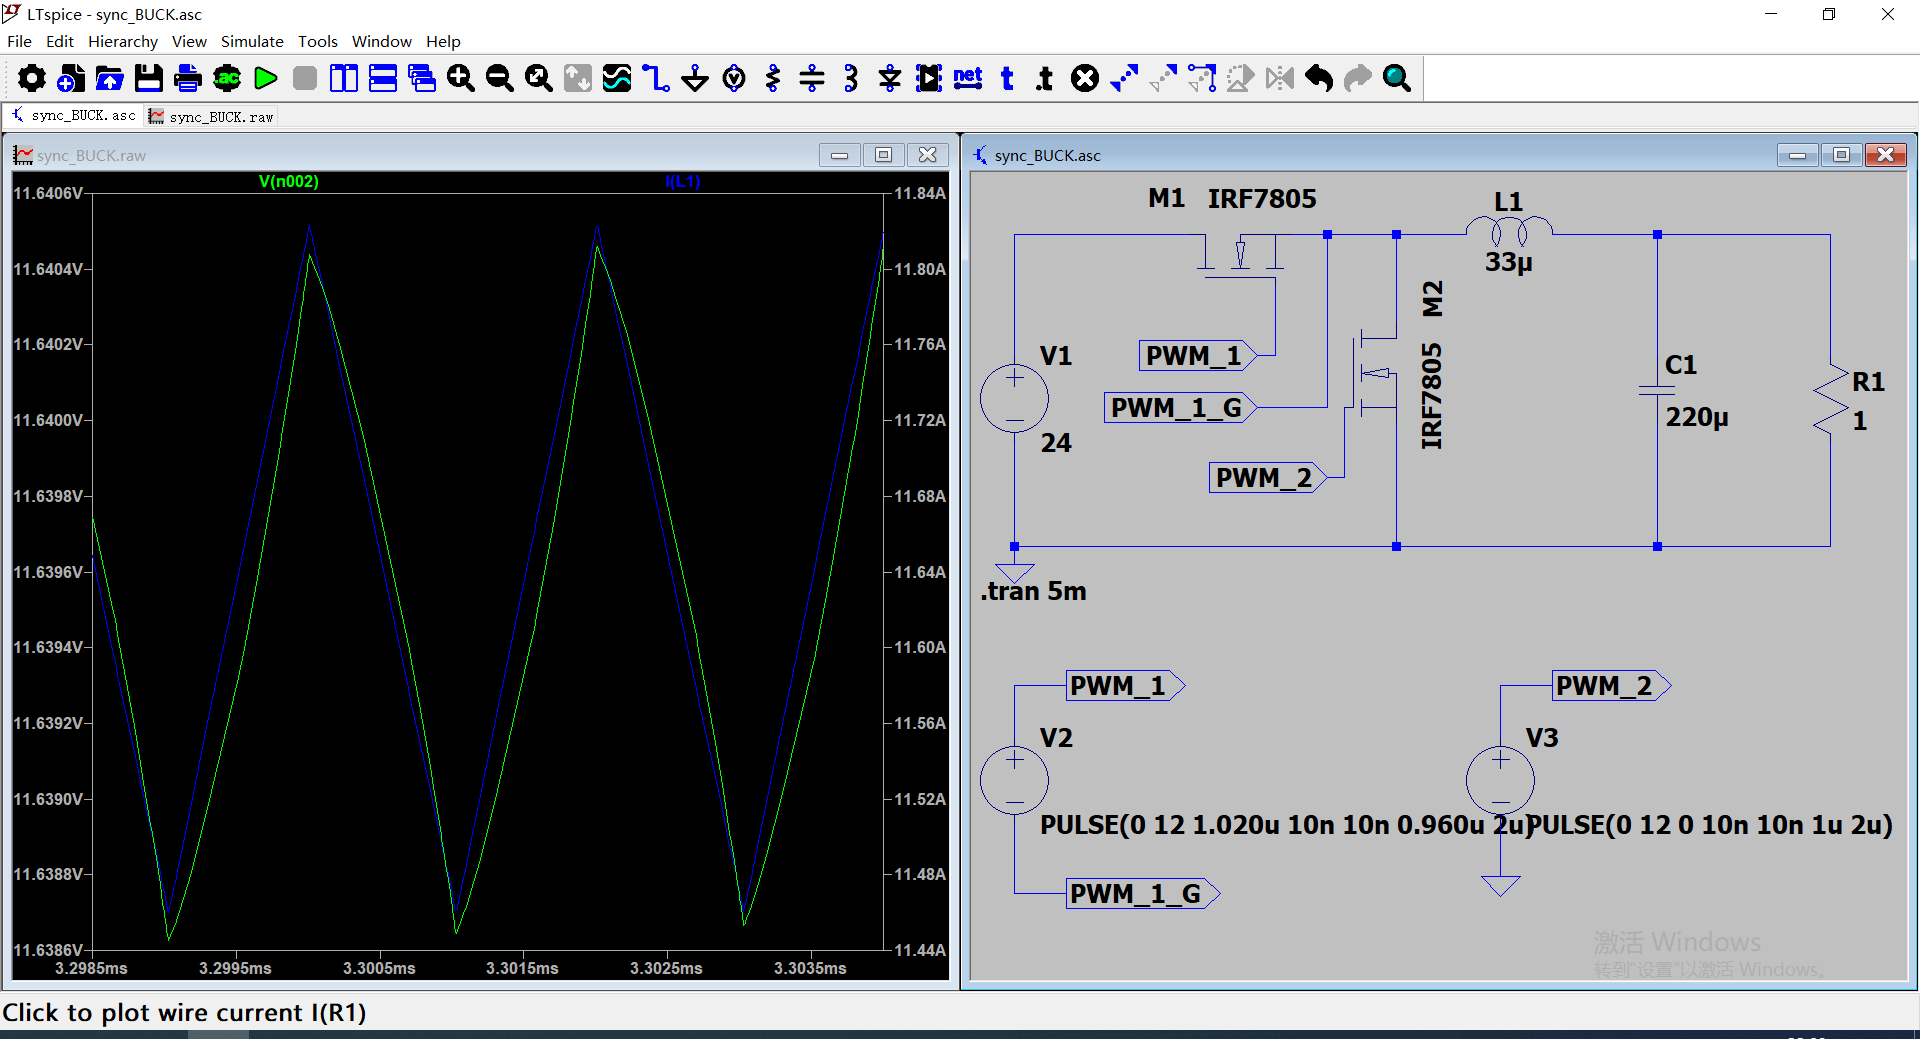Click the print icon in the toolbar
The image size is (1920, 1039).
click(x=188, y=78)
